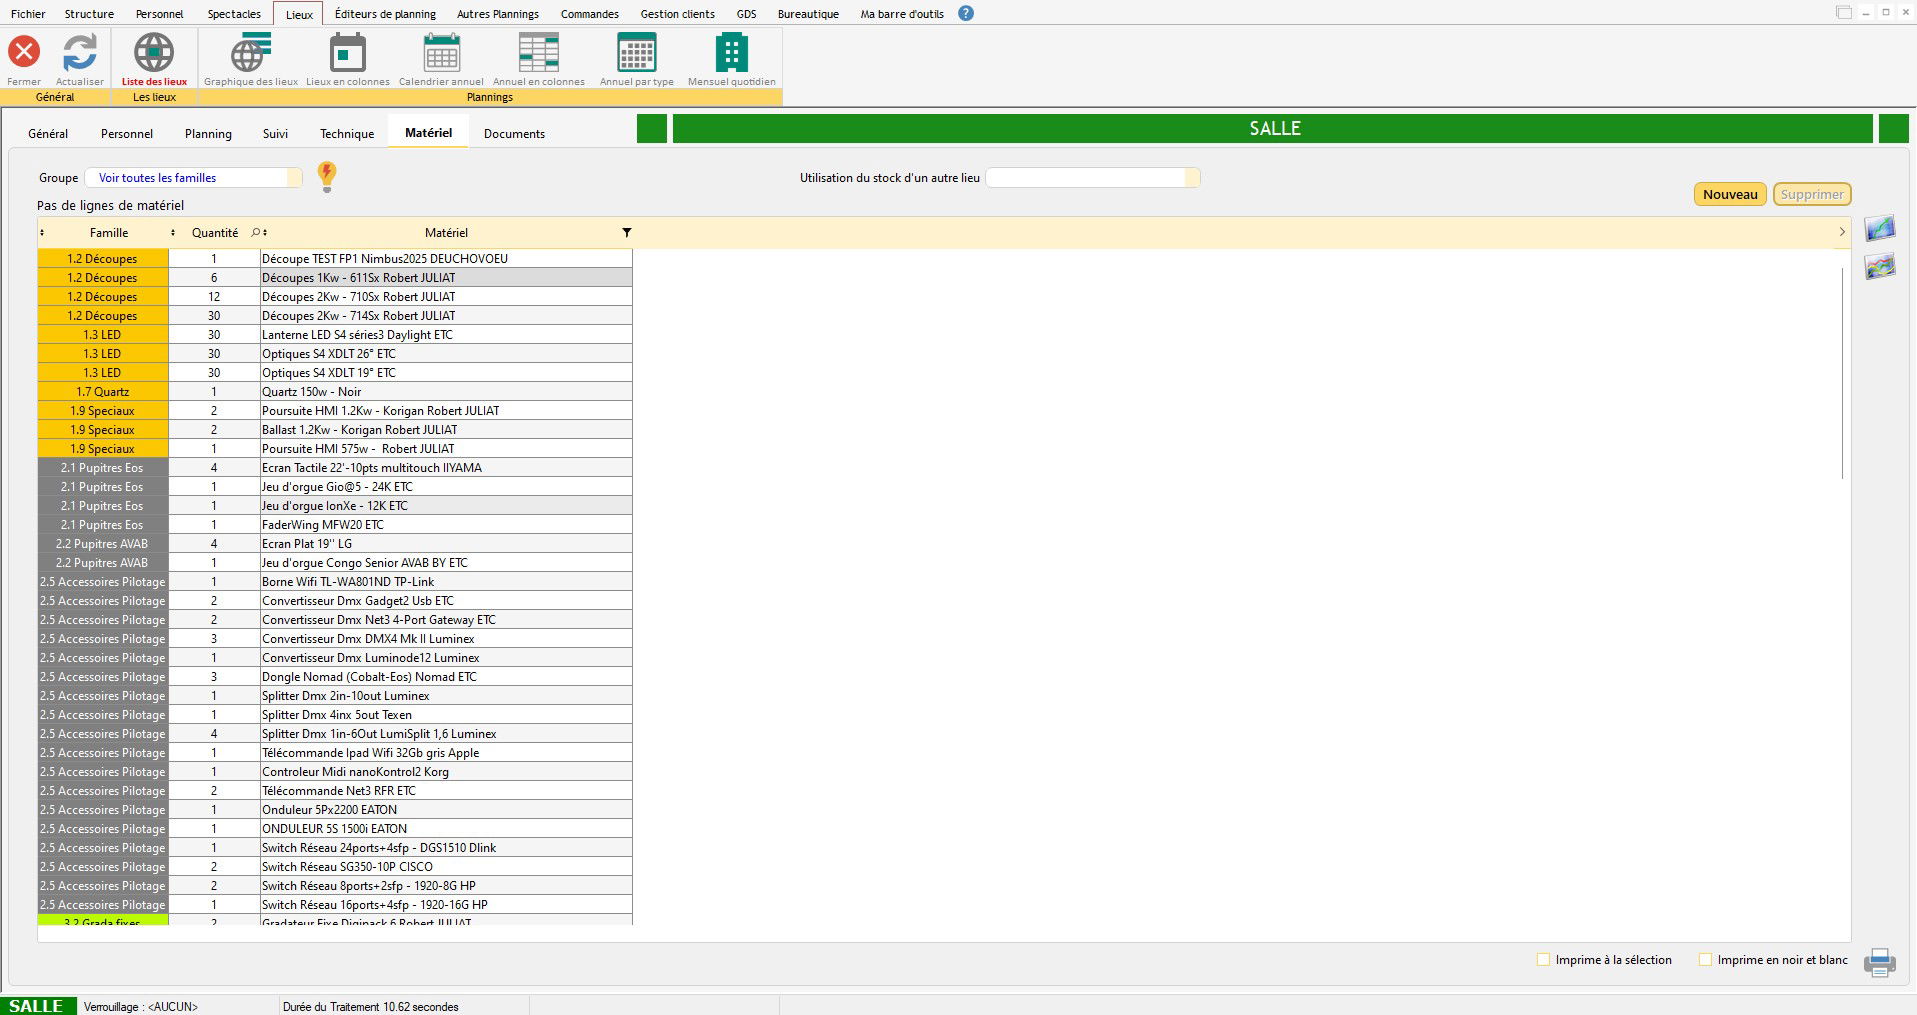Enable Imprime à la sélection checkbox
Image resolution: width=1917 pixels, height=1015 pixels.
tap(1543, 960)
